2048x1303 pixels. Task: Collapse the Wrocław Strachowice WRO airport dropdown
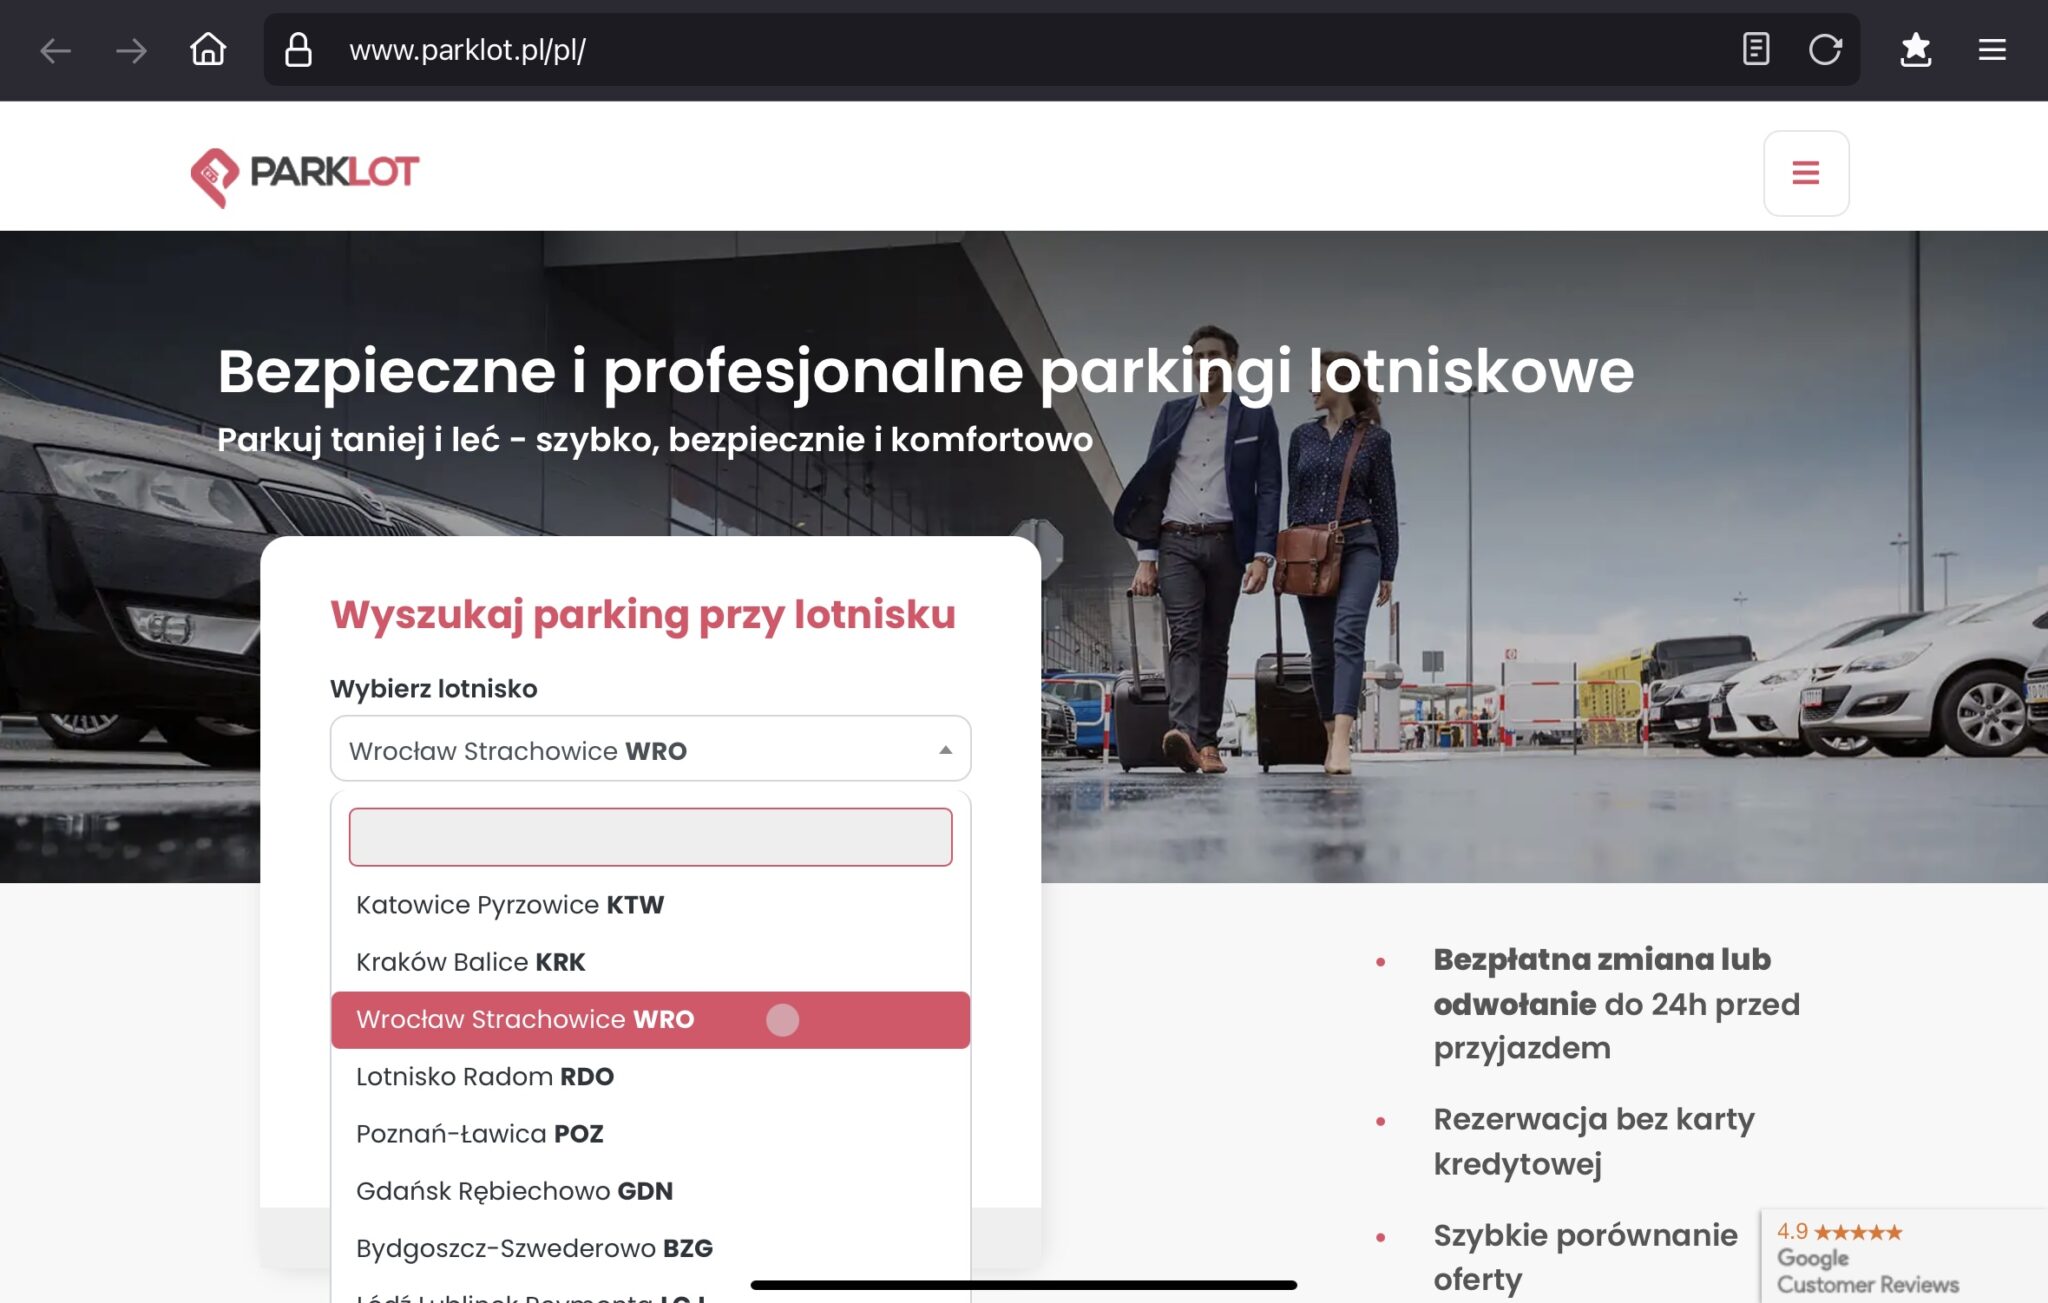click(650, 749)
